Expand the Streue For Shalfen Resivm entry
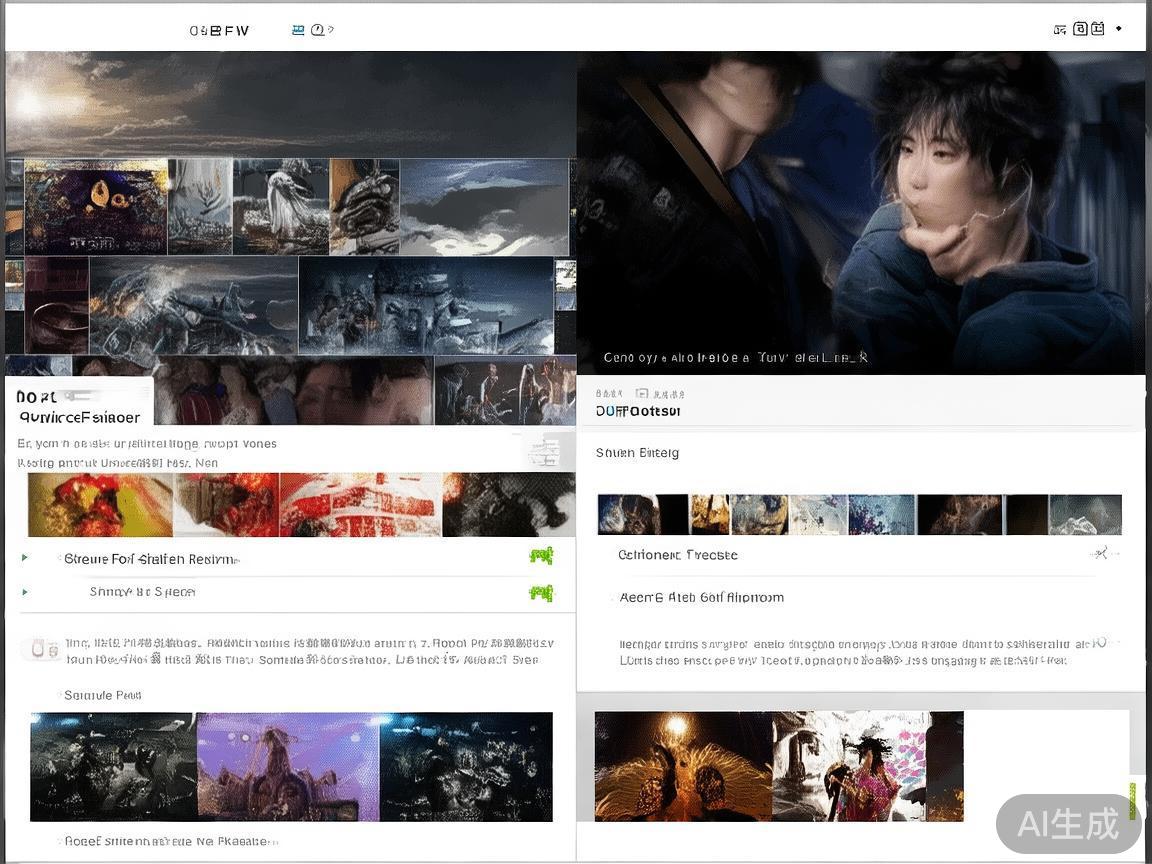The height and width of the screenshot is (864, 1152). (24, 558)
